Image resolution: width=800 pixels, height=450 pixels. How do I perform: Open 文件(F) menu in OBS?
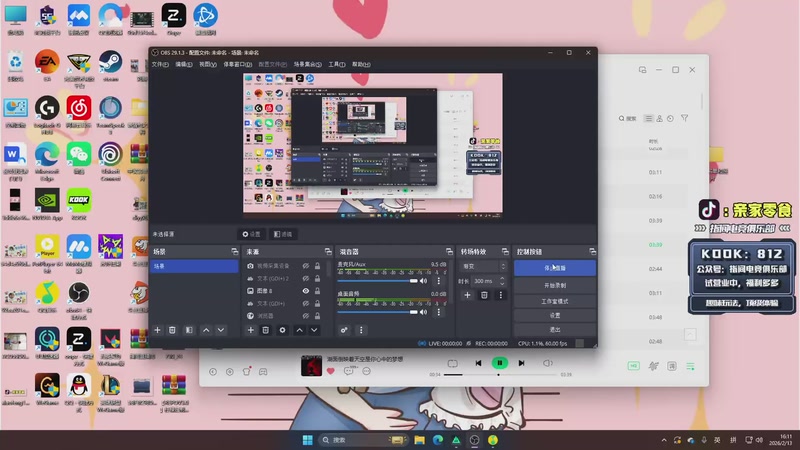(x=160, y=64)
